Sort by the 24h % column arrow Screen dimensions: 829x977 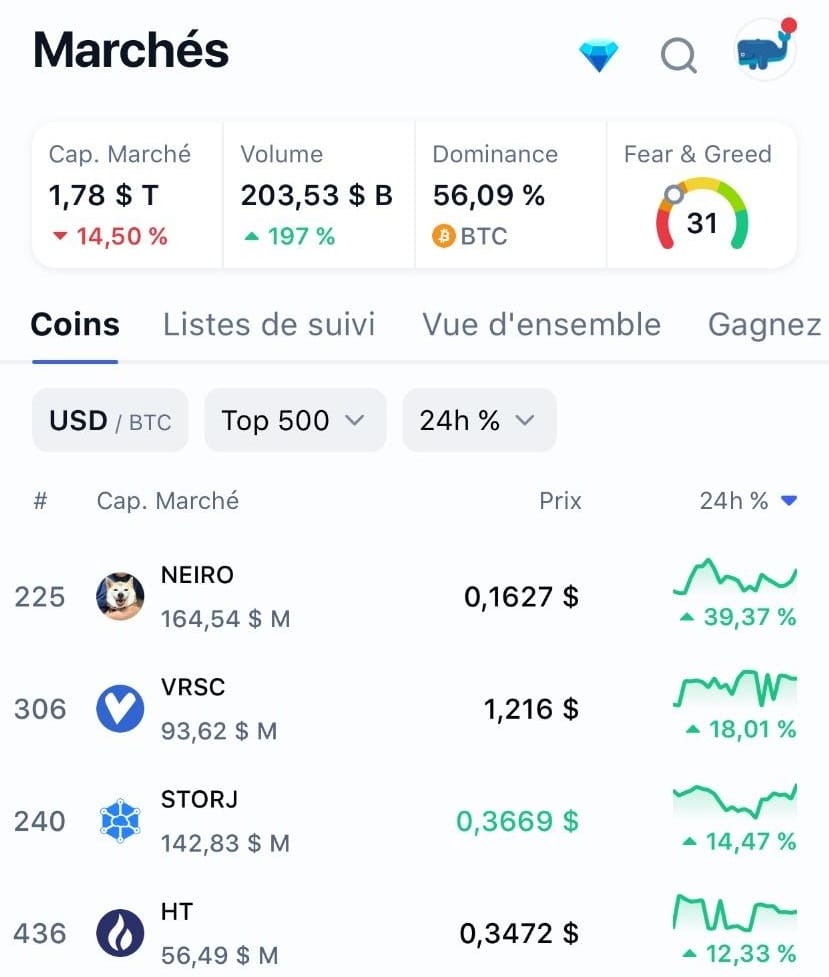[x=788, y=500]
